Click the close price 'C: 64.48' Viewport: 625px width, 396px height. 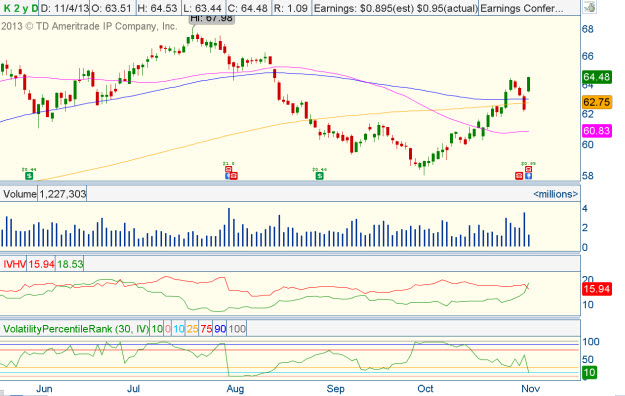248,8
